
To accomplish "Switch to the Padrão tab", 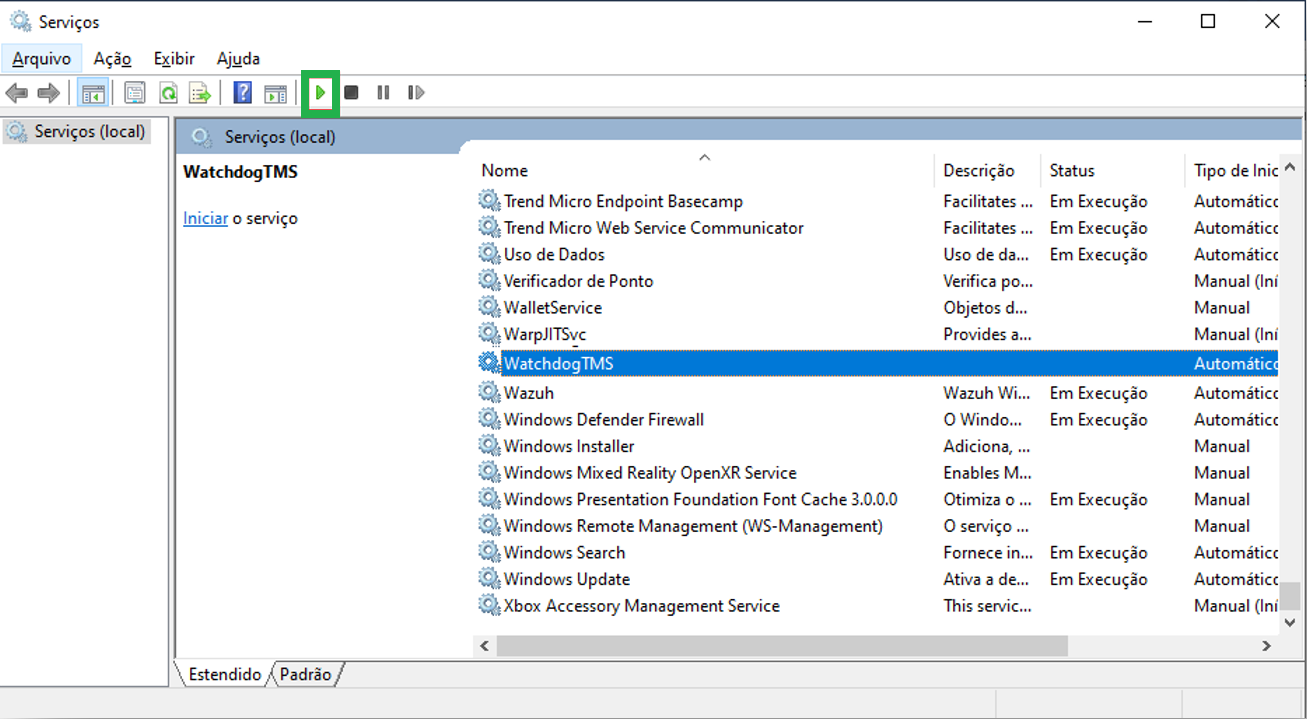I will [x=306, y=675].
